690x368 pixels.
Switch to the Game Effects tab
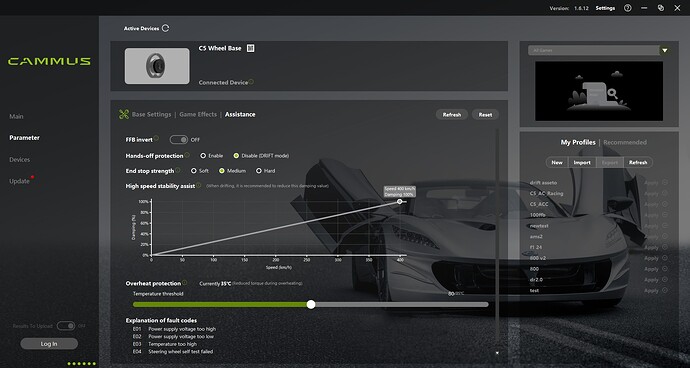pyautogui.click(x=198, y=114)
